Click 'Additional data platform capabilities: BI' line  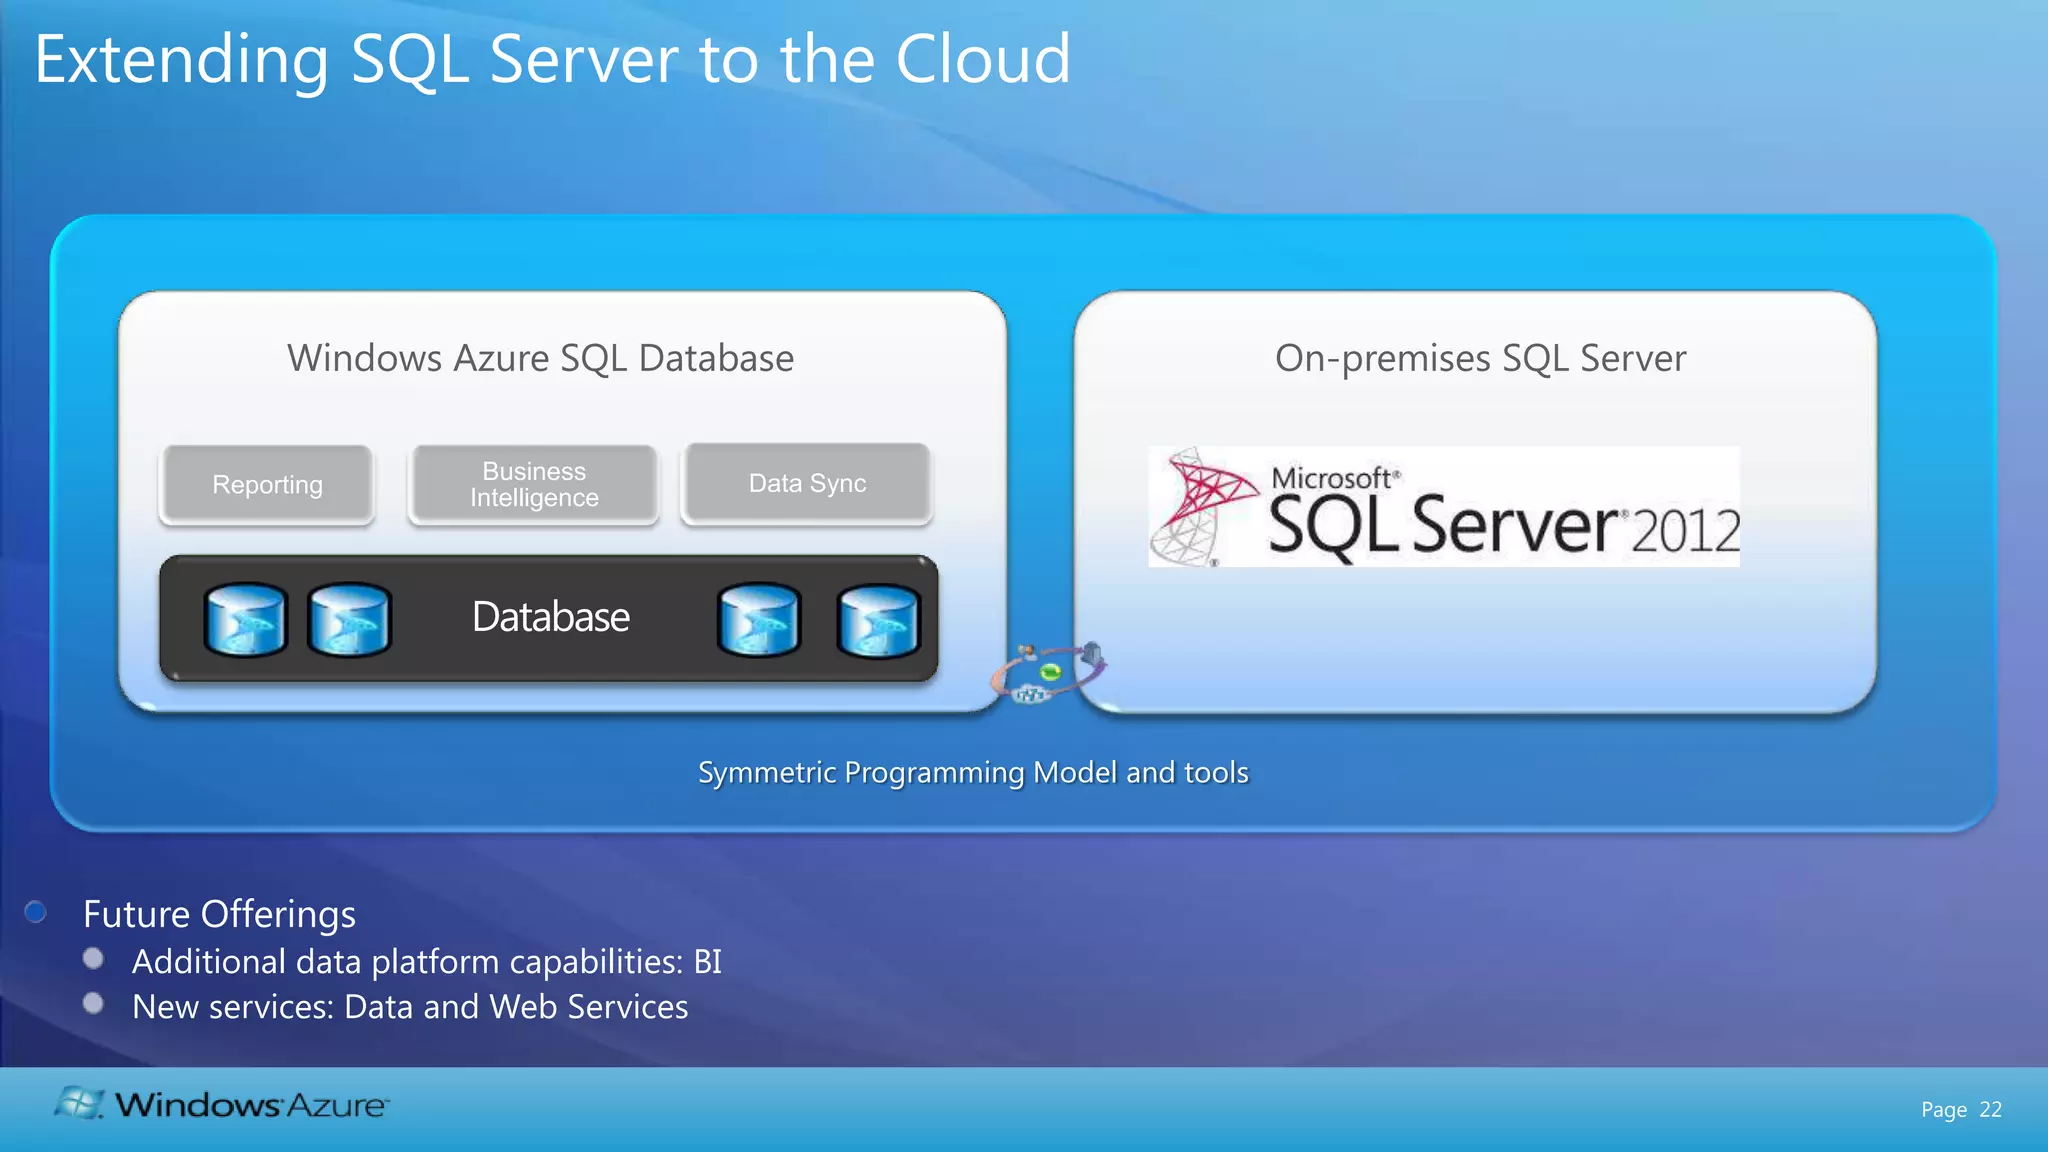(x=427, y=961)
